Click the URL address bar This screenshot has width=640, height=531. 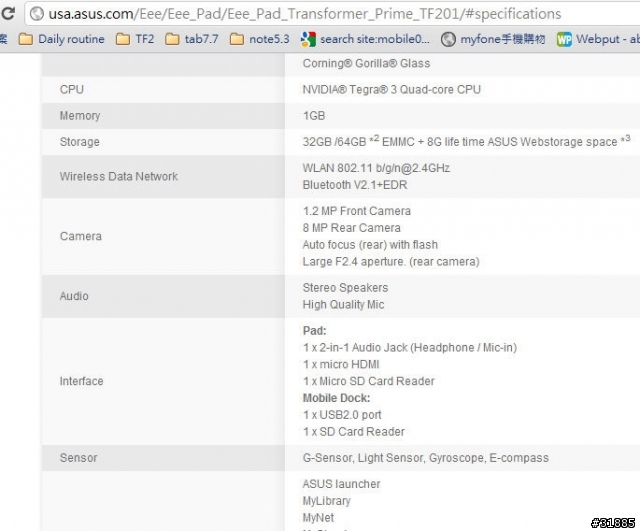[x=333, y=14]
